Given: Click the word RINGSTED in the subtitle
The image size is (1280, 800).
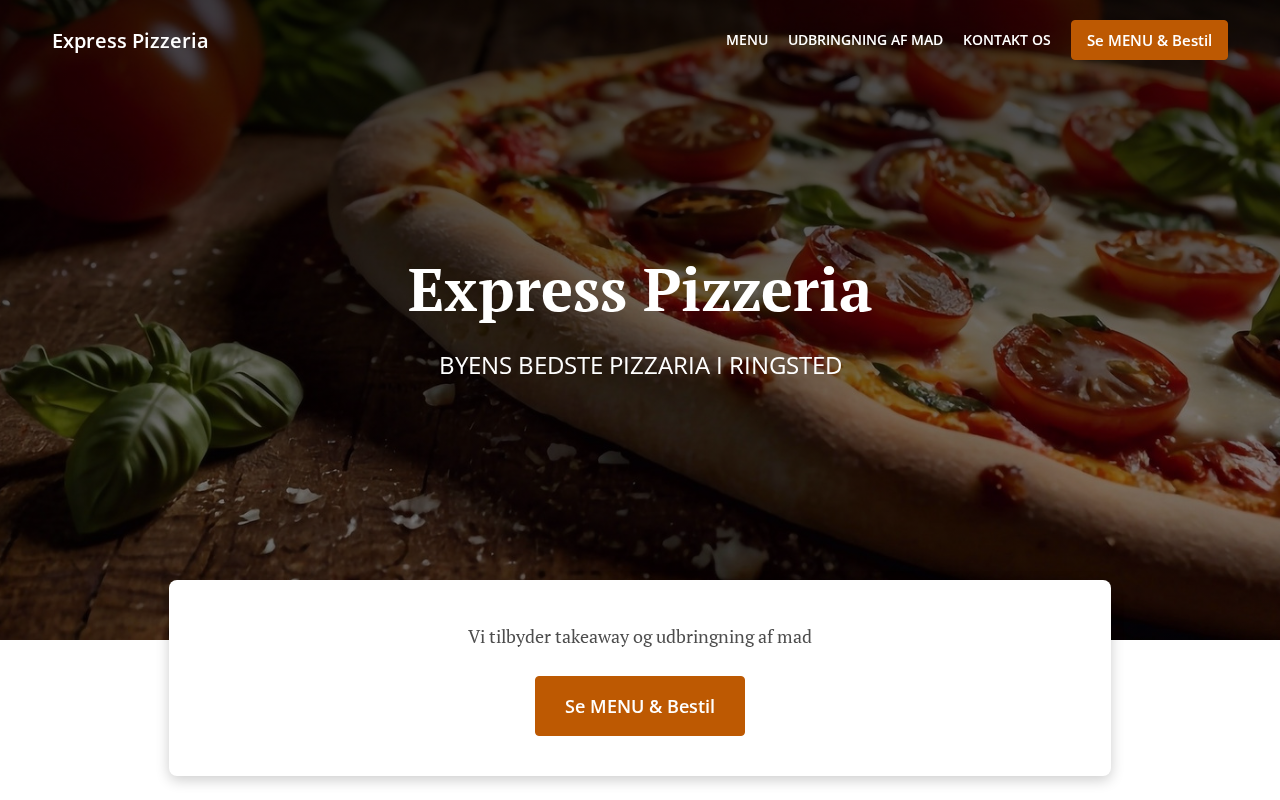Looking at the screenshot, I should coord(785,365).
